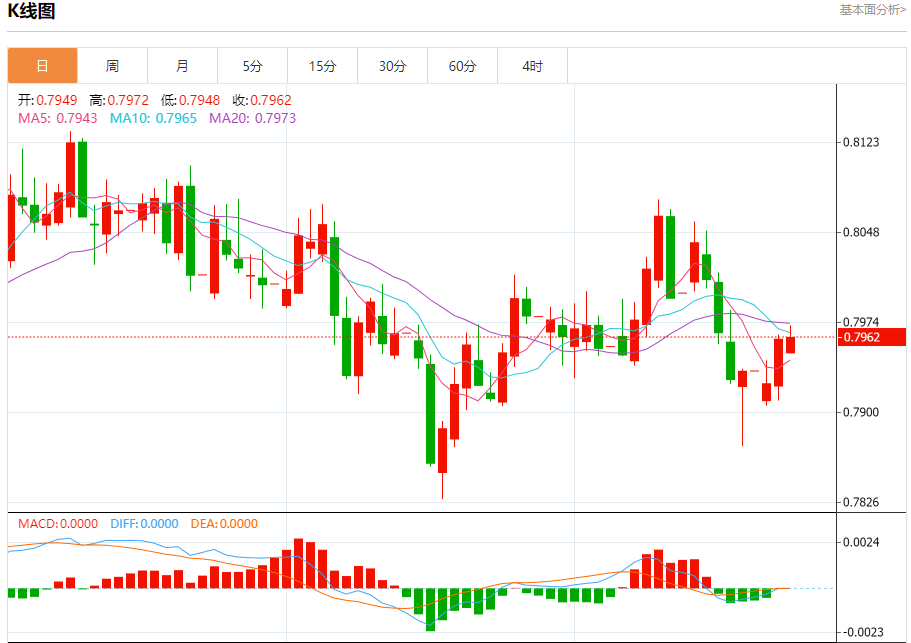The image size is (911, 643).
Task: Click the lowest candlestick near 0.7826
Action: (442, 450)
